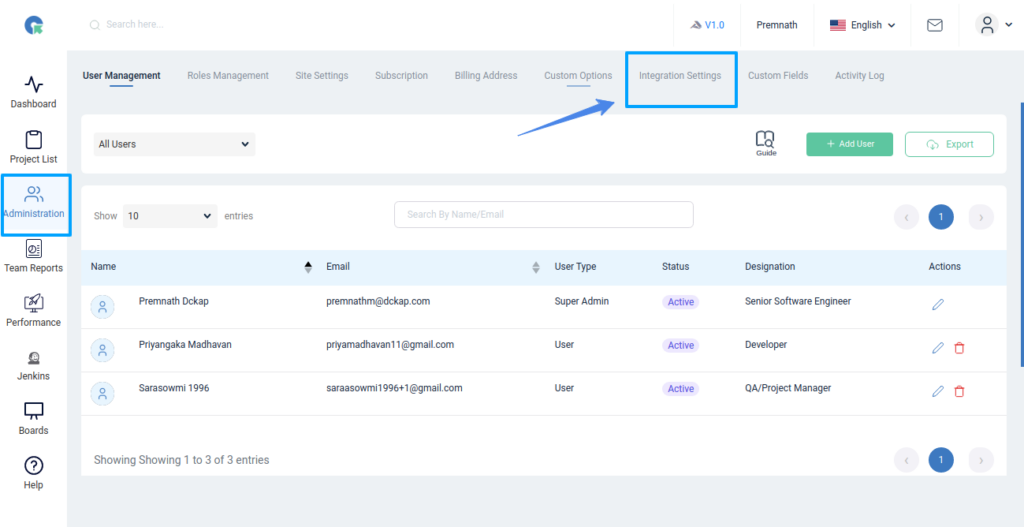
Task: Go to Performance section icon
Action: click(x=33, y=303)
